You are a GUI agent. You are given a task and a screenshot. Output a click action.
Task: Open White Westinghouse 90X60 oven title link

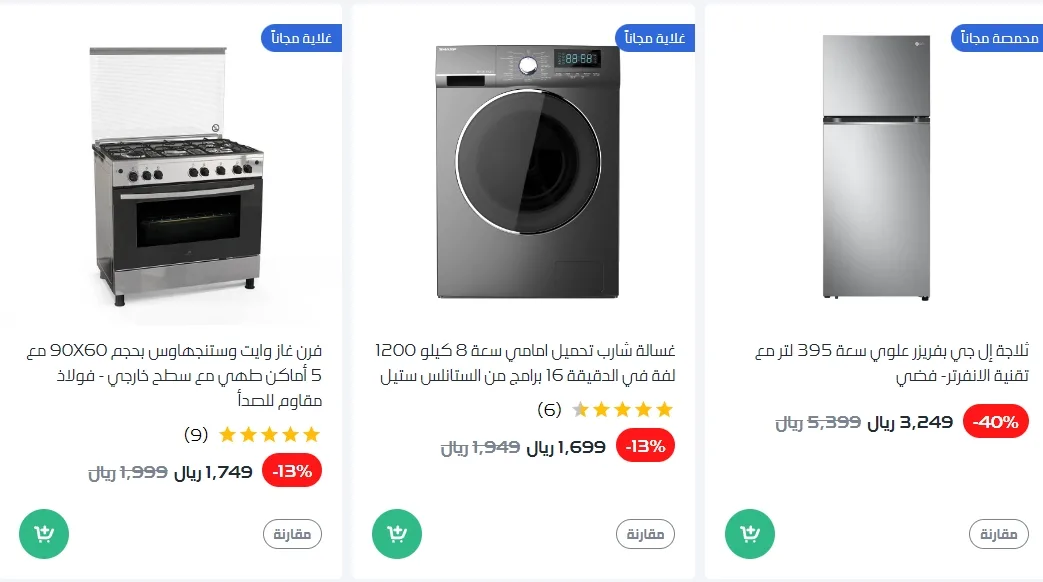[174, 376]
